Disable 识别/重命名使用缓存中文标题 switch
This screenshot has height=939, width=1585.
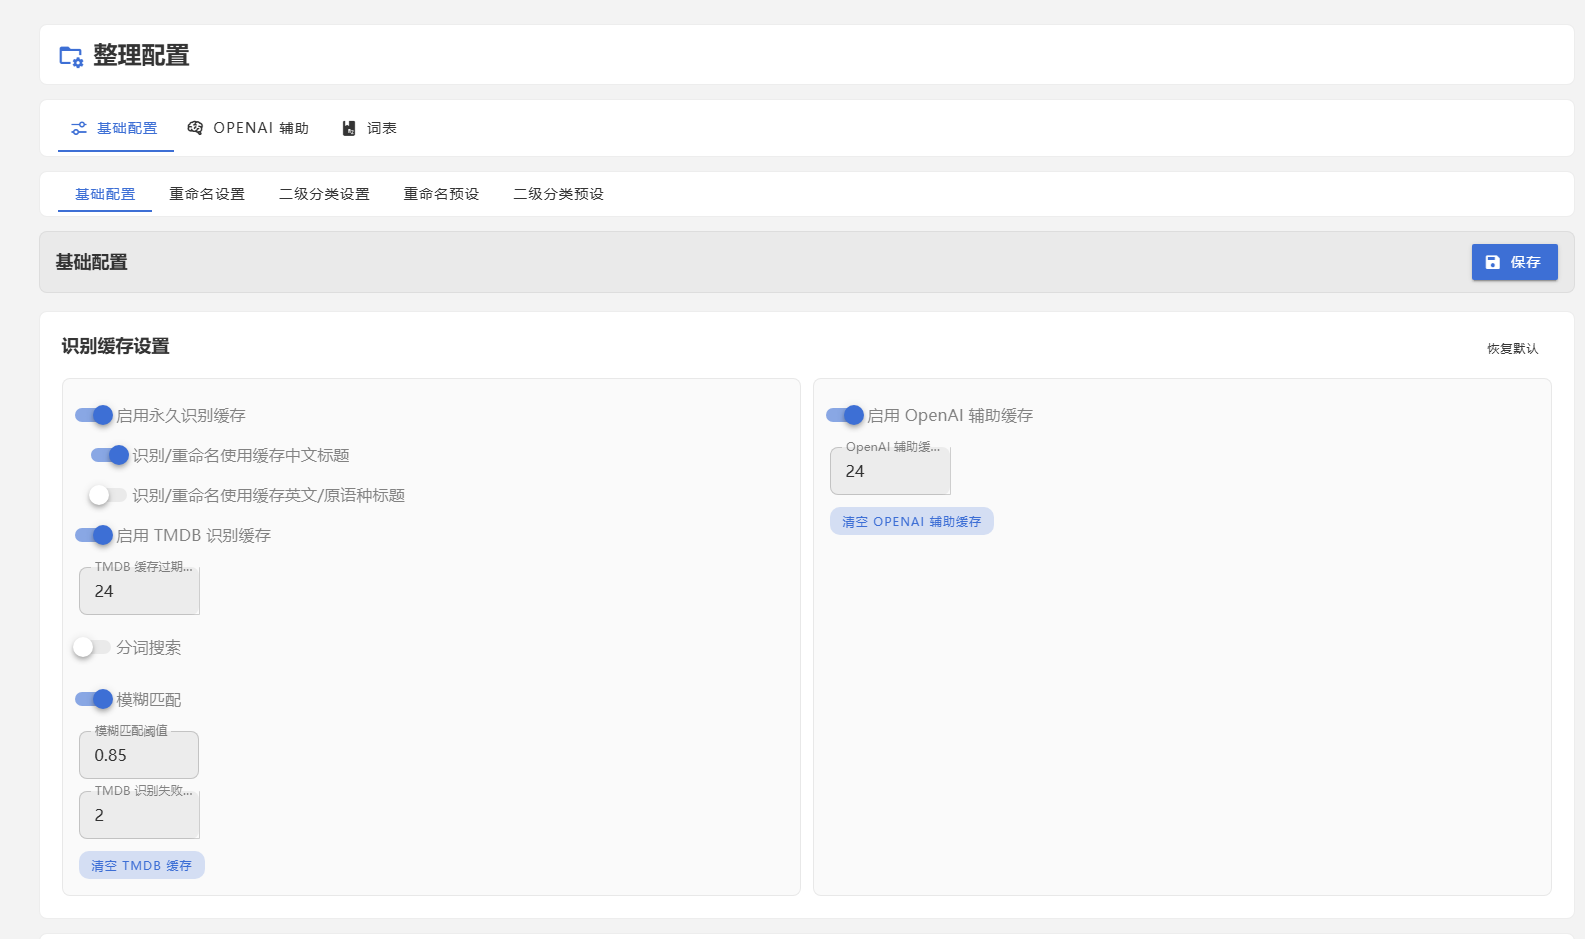[110, 455]
